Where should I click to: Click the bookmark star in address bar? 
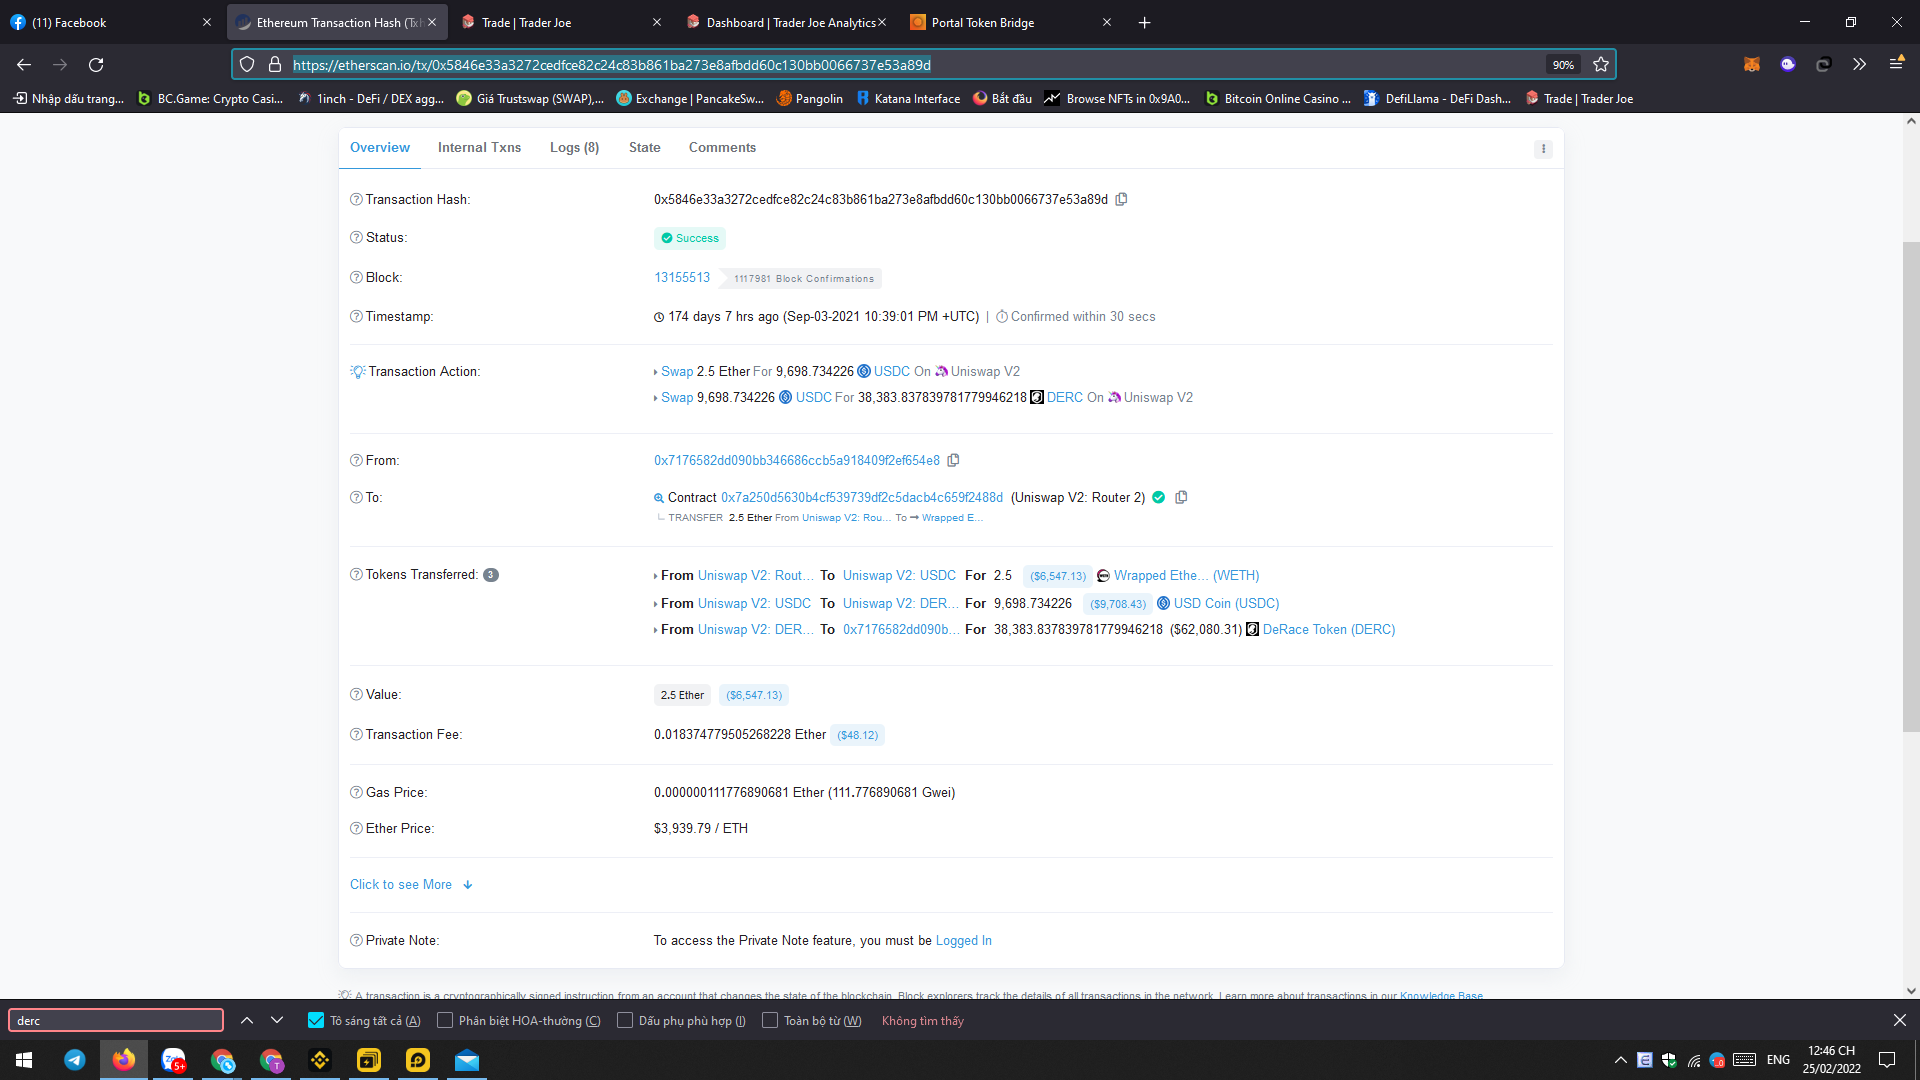pyautogui.click(x=1601, y=64)
